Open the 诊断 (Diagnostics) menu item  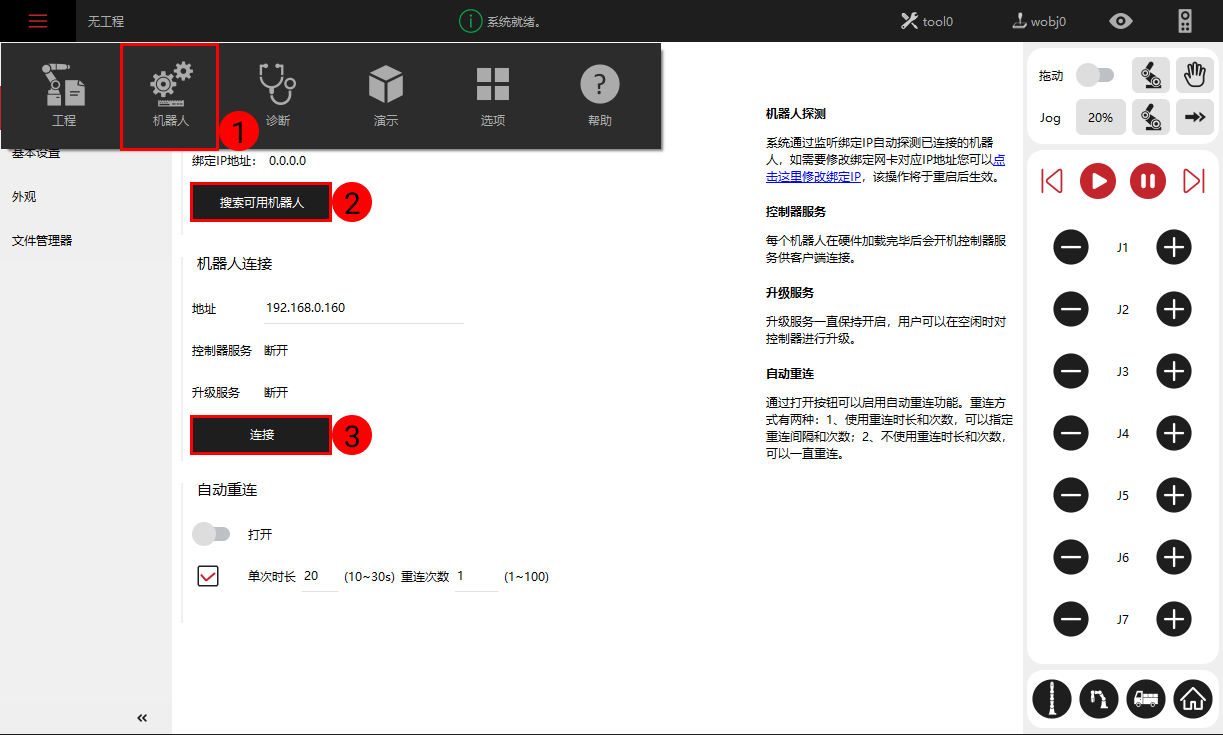[x=277, y=97]
